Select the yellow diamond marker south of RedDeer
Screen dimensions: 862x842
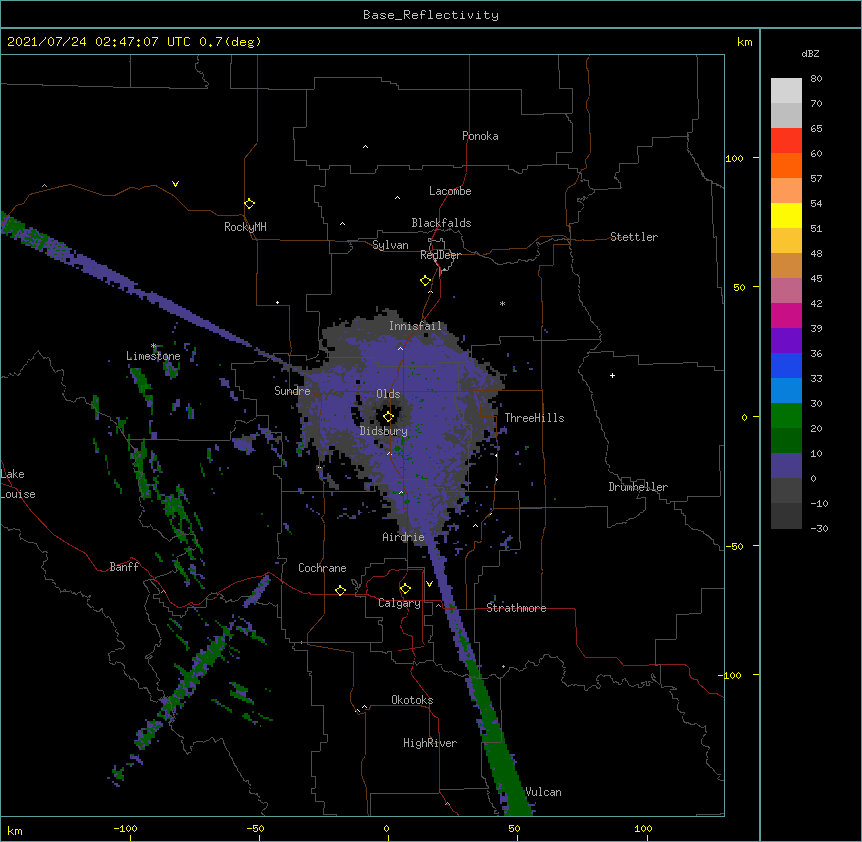425,281
